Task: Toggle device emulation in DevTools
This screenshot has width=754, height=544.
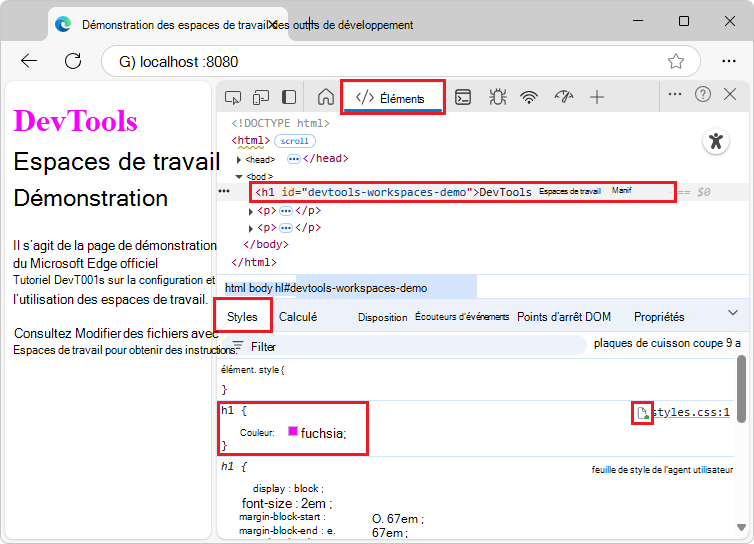Action: click(x=261, y=98)
